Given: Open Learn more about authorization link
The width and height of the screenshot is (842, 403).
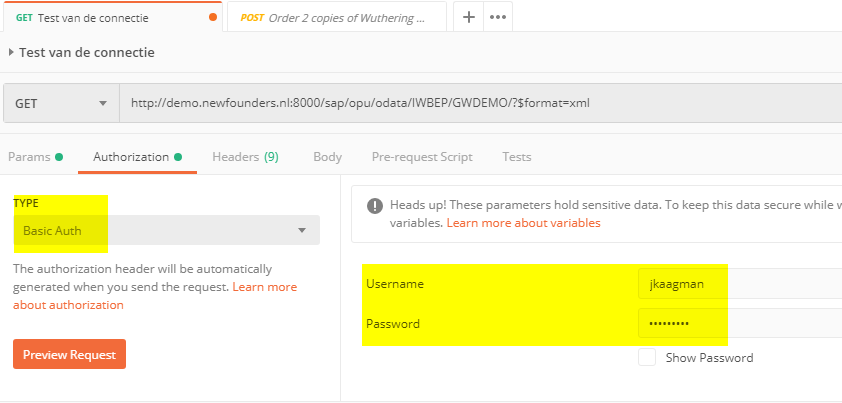Looking at the screenshot, I should pos(155,296).
